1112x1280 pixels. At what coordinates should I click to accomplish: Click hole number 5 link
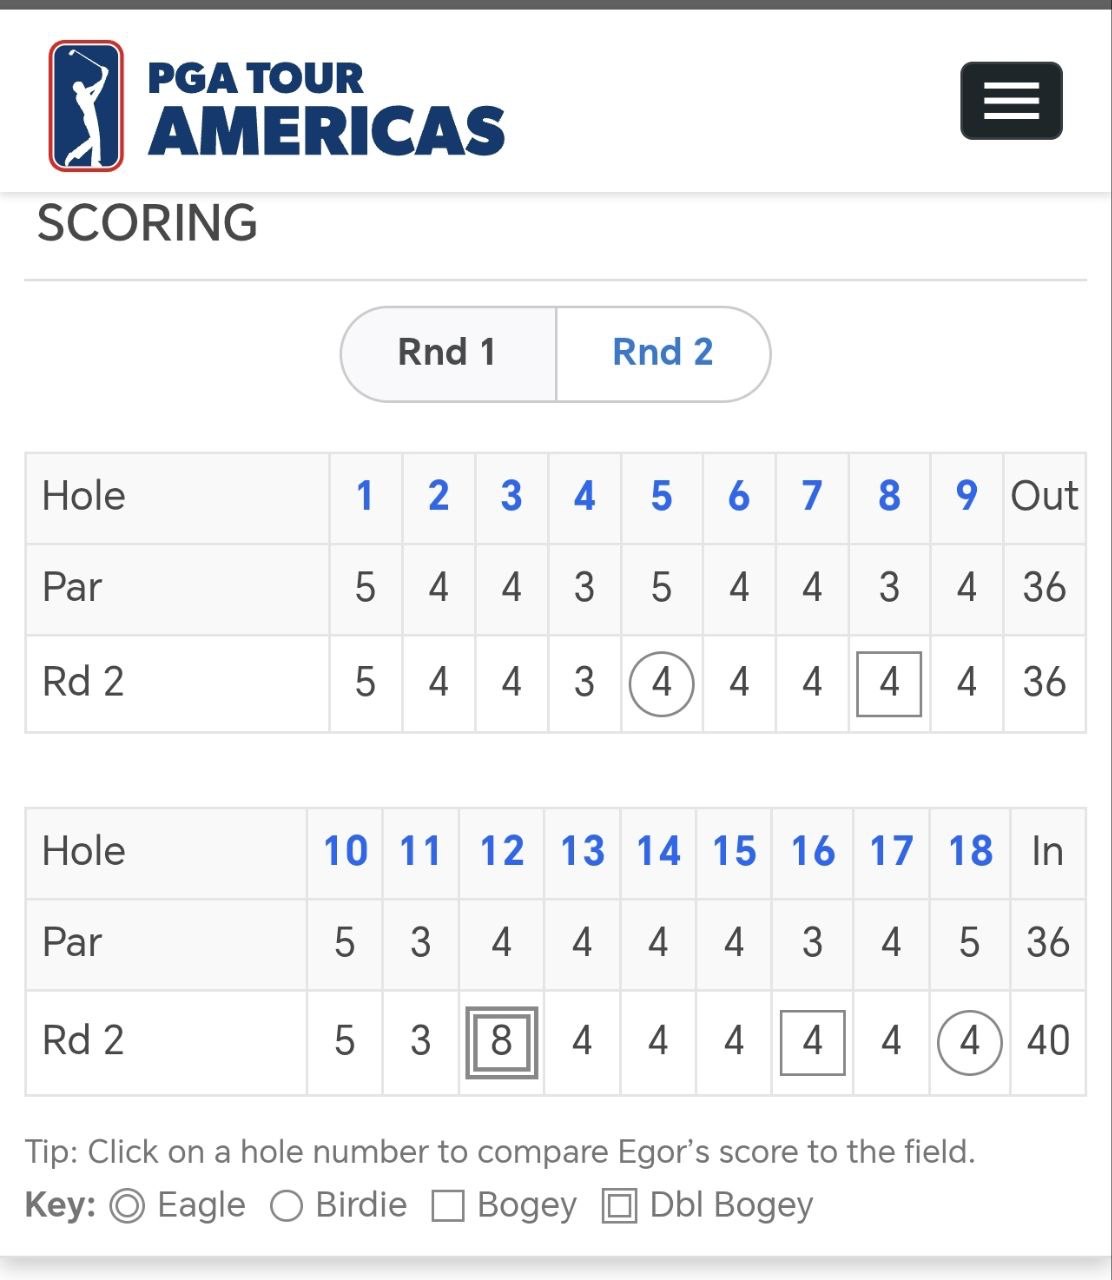tap(661, 496)
